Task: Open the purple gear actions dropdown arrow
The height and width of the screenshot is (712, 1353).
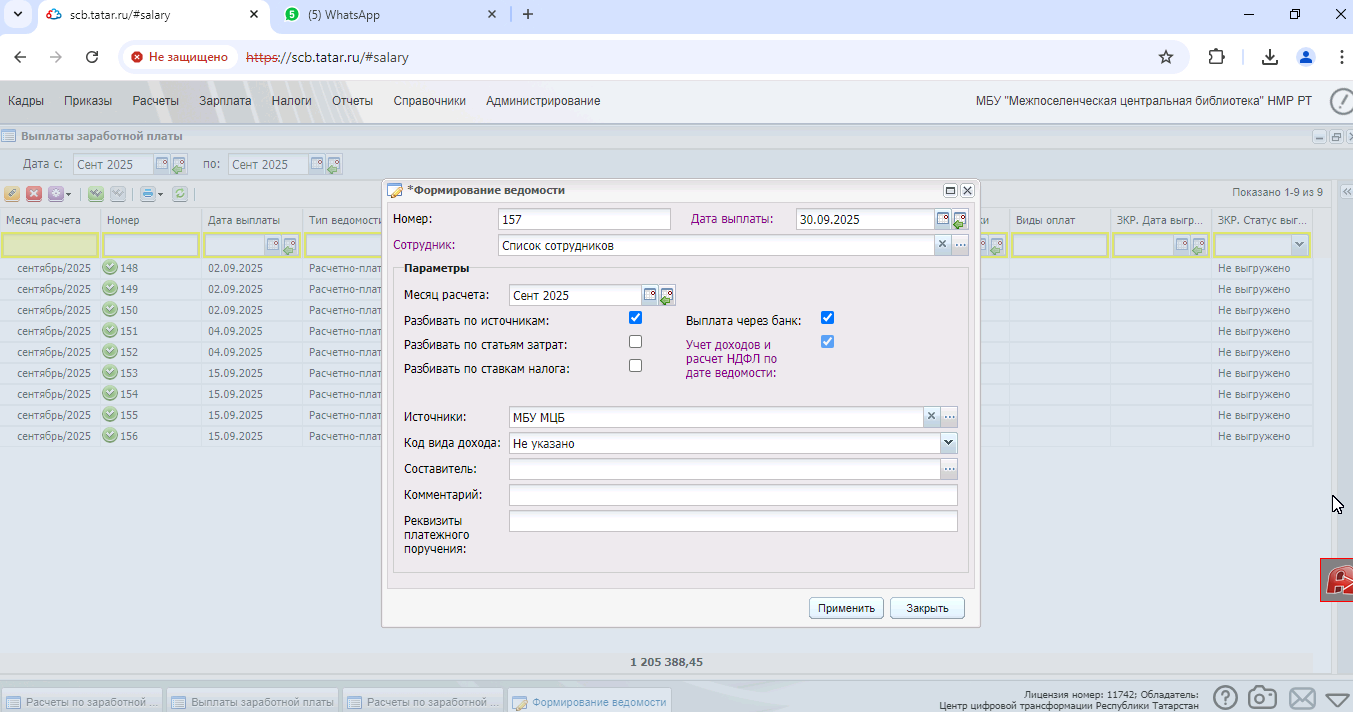Action: 68,194
